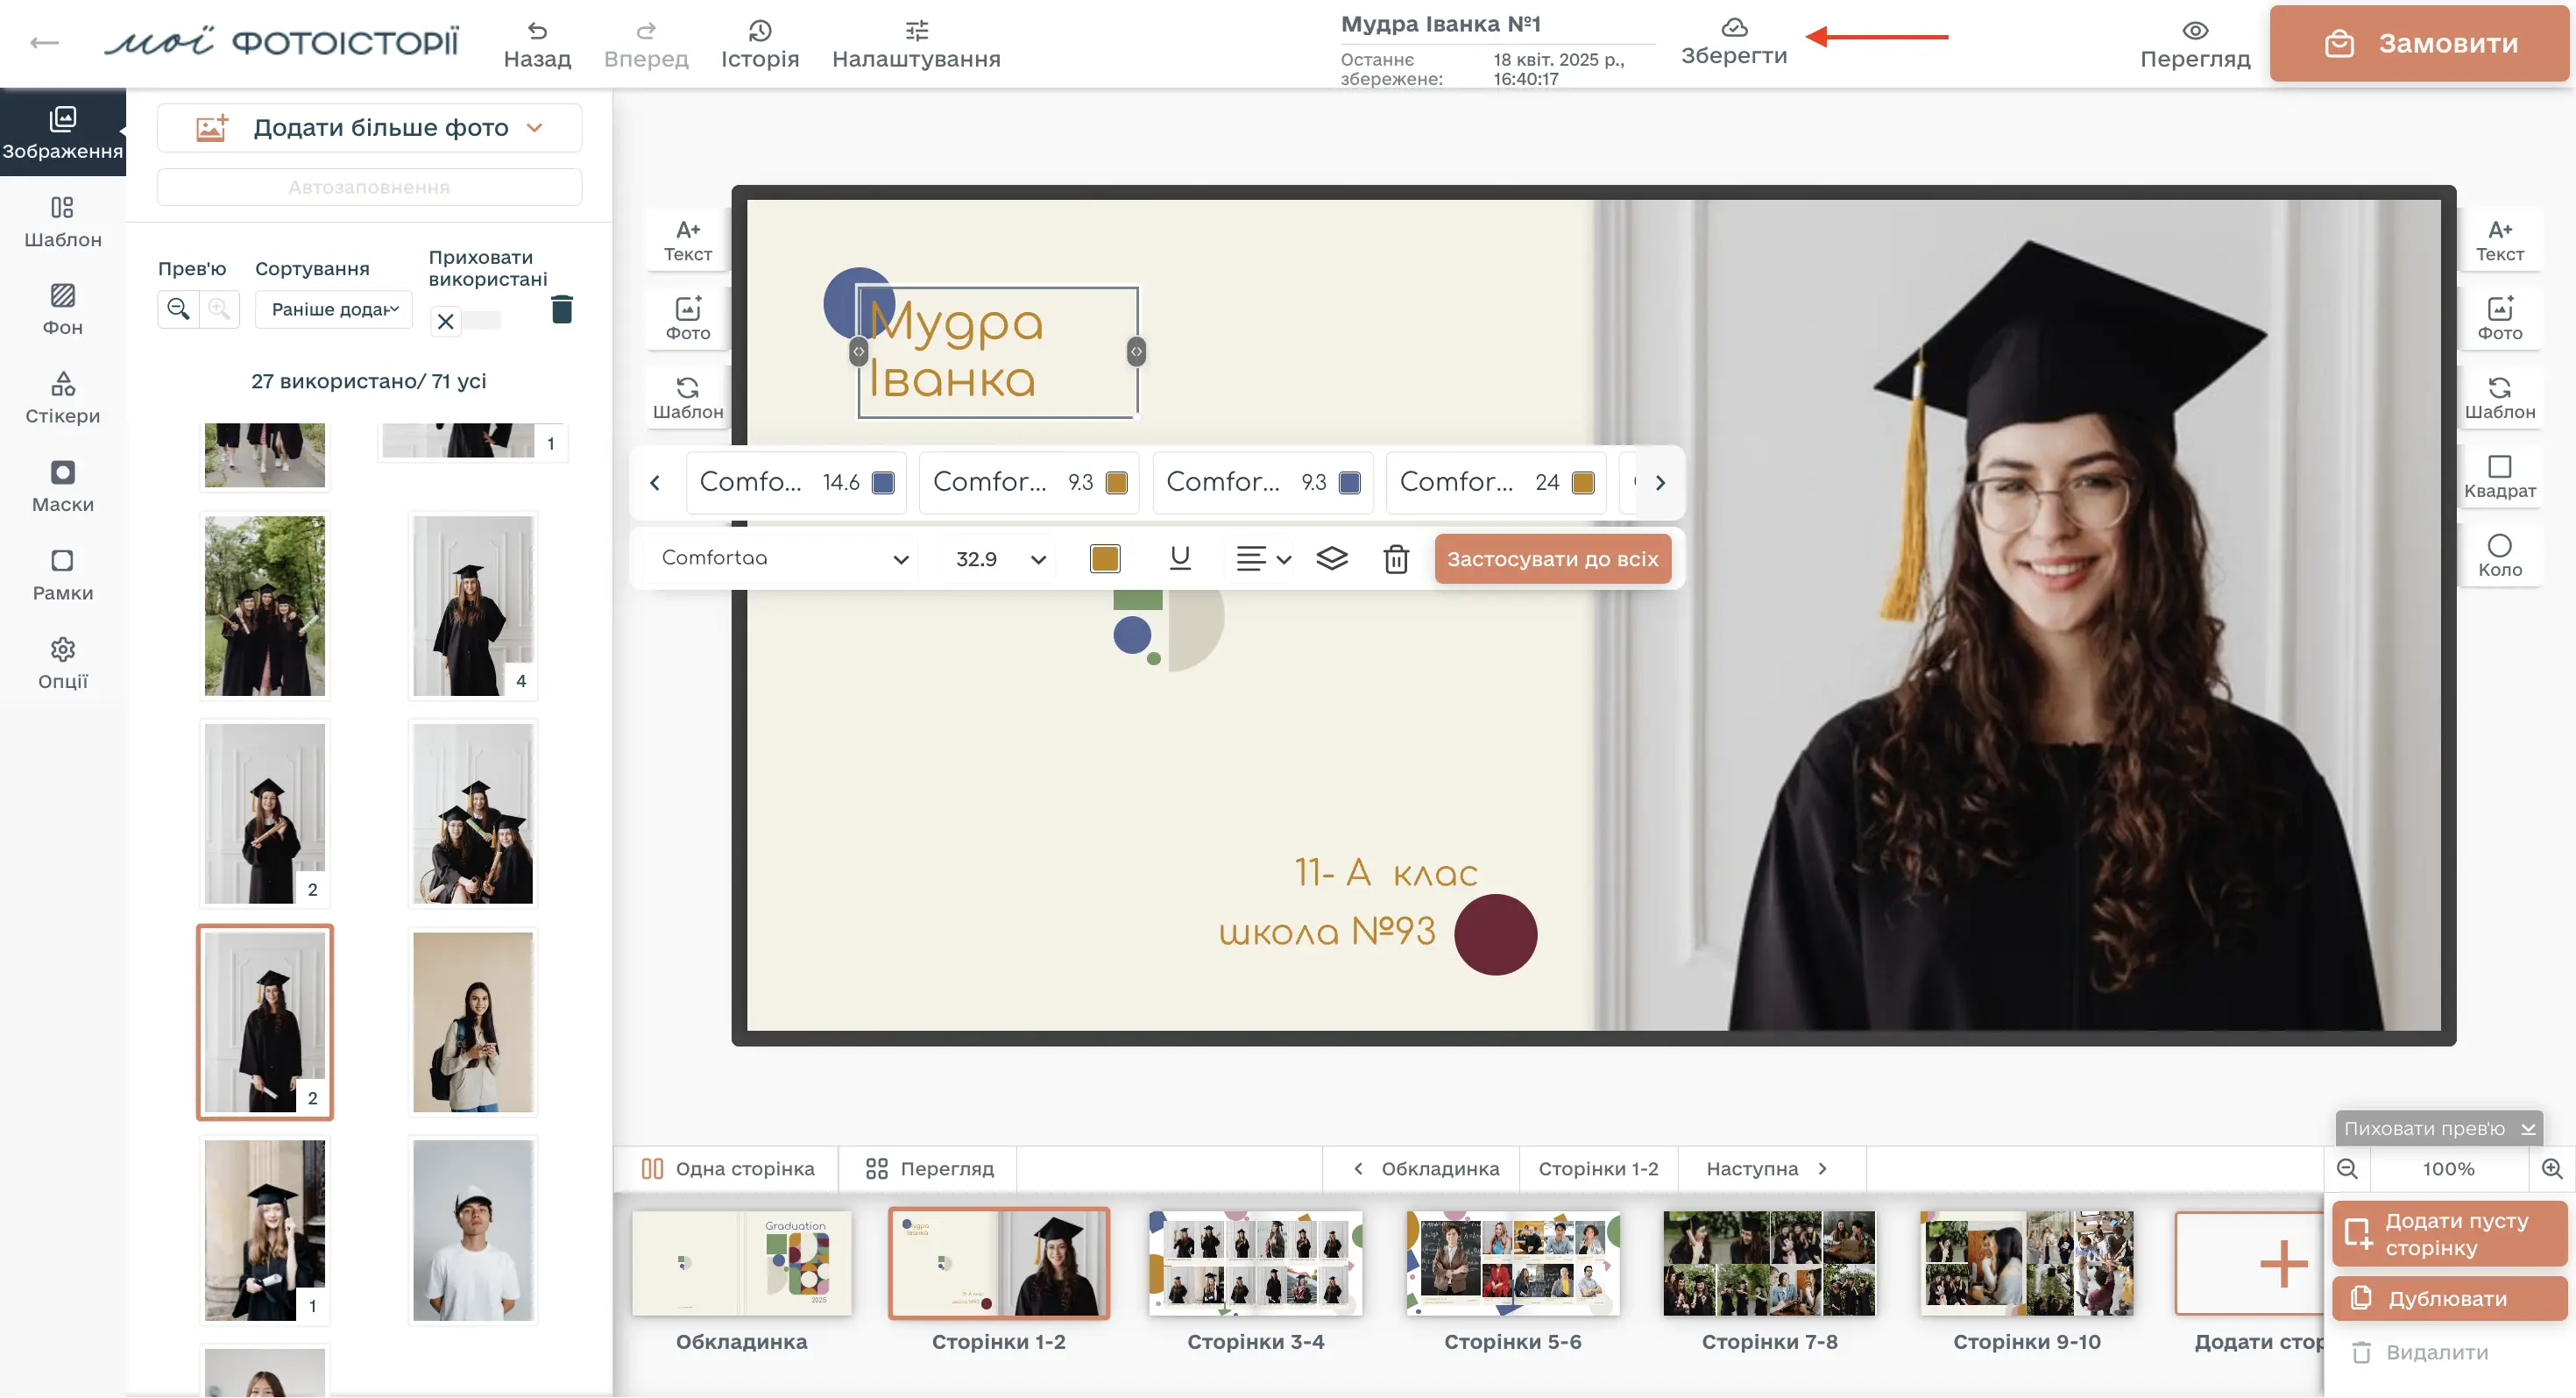This screenshot has height=1398, width=2576.
Task: Add text with left page Текст tool
Action: 688,241
